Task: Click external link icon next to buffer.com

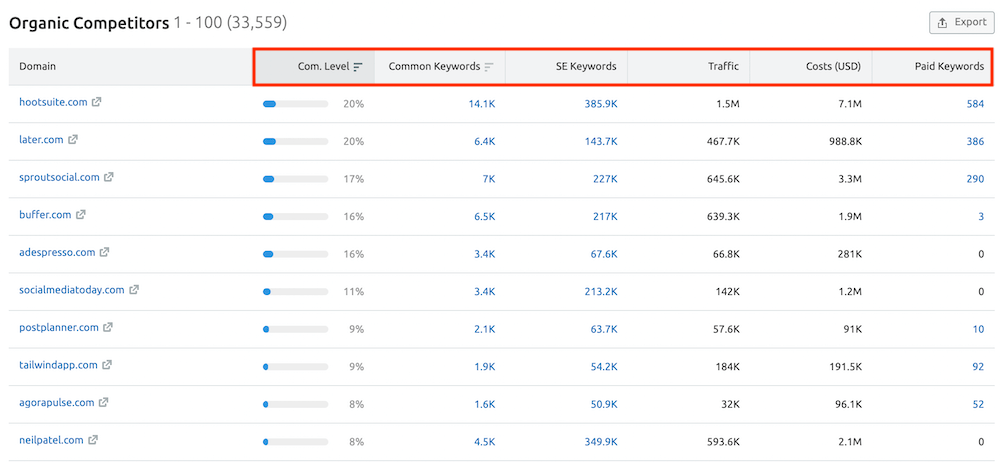Action: [x=81, y=215]
